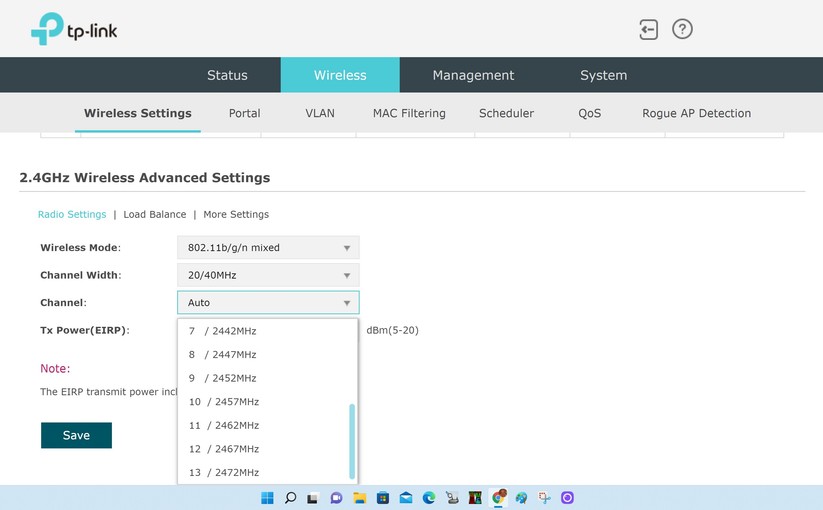
Task: Pick channel 13 / 2472MHz option
Action: 224,473
